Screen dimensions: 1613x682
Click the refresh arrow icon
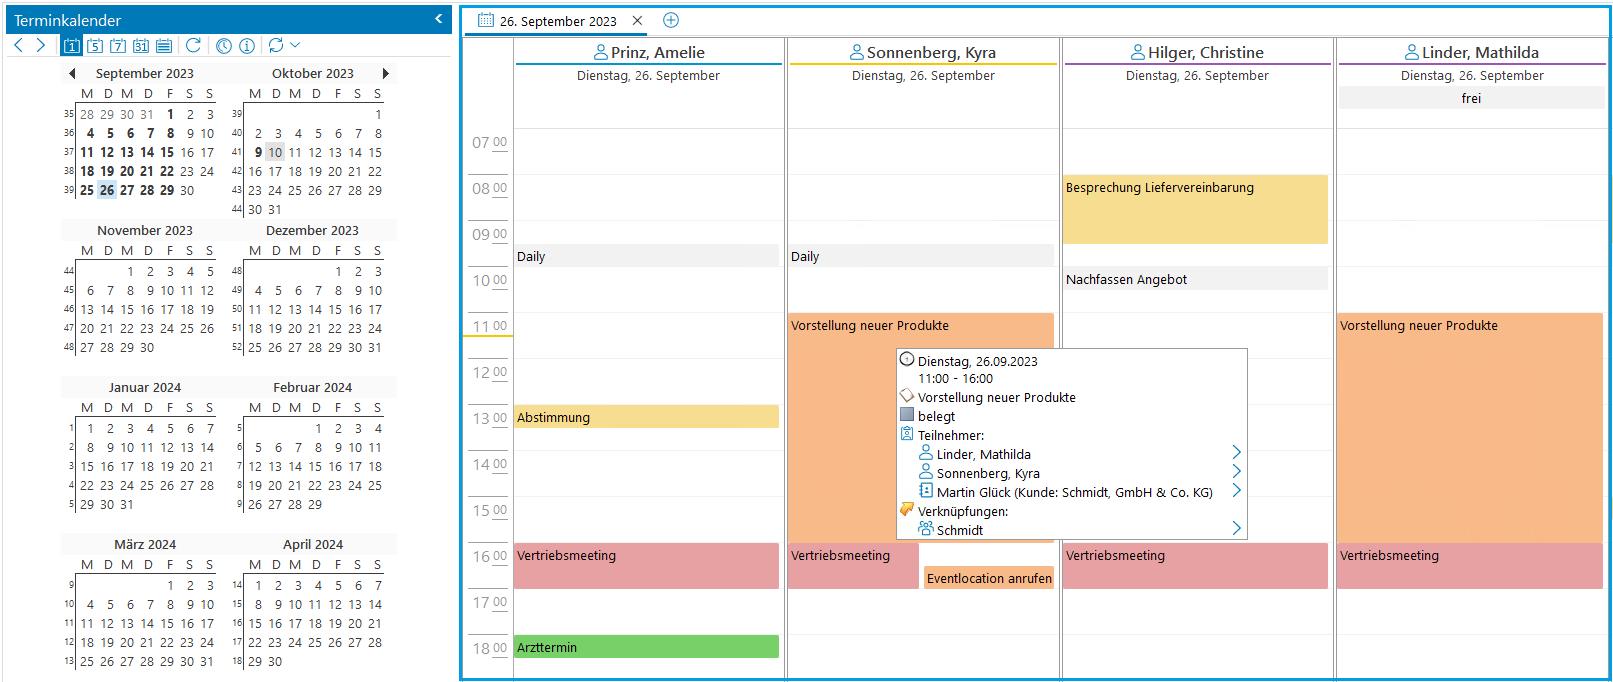pyautogui.click(x=194, y=46)
